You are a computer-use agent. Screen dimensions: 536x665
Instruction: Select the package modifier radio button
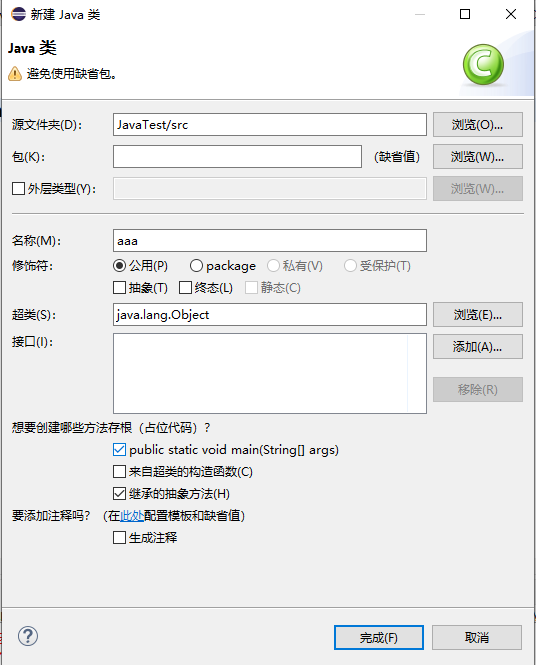pyautogui.click(x=196, y=266)
